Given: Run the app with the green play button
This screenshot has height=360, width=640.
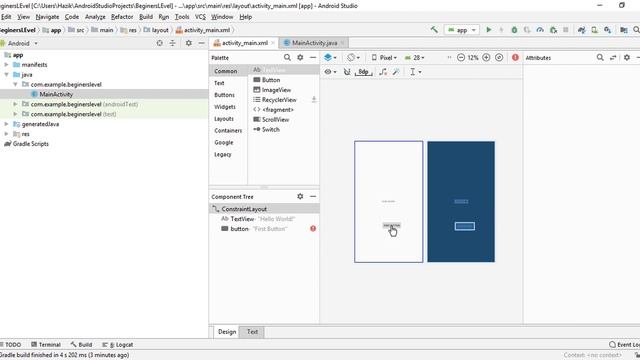Looking at the screenshot, I should 489,30.
